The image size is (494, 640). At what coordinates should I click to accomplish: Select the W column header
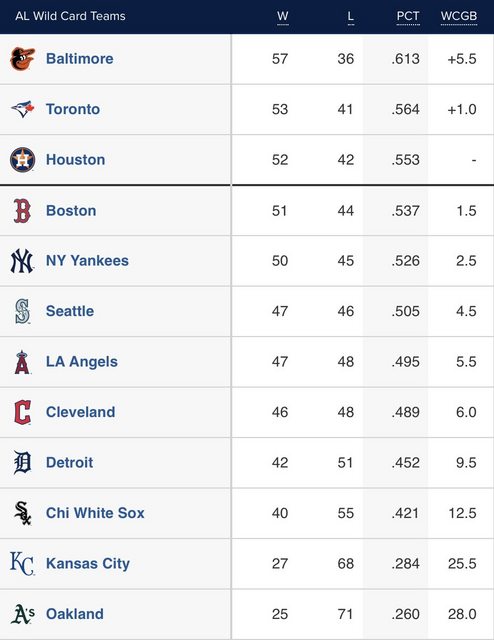click(x=283, y=16)
